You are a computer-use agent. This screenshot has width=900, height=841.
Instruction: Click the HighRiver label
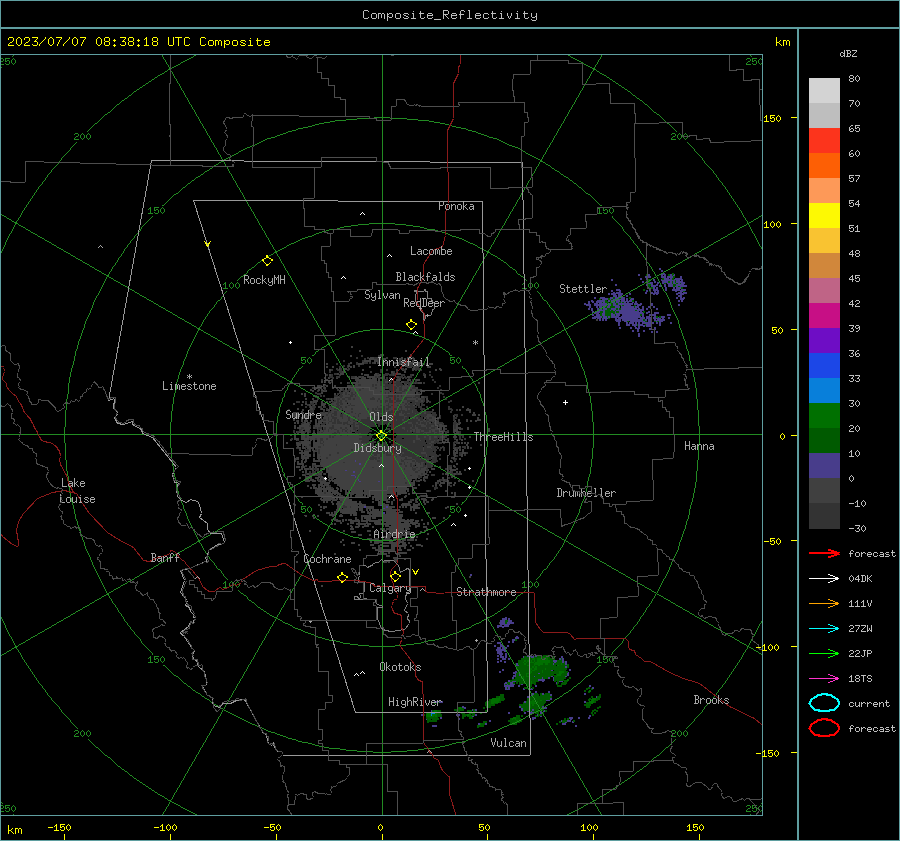point(415,702)
